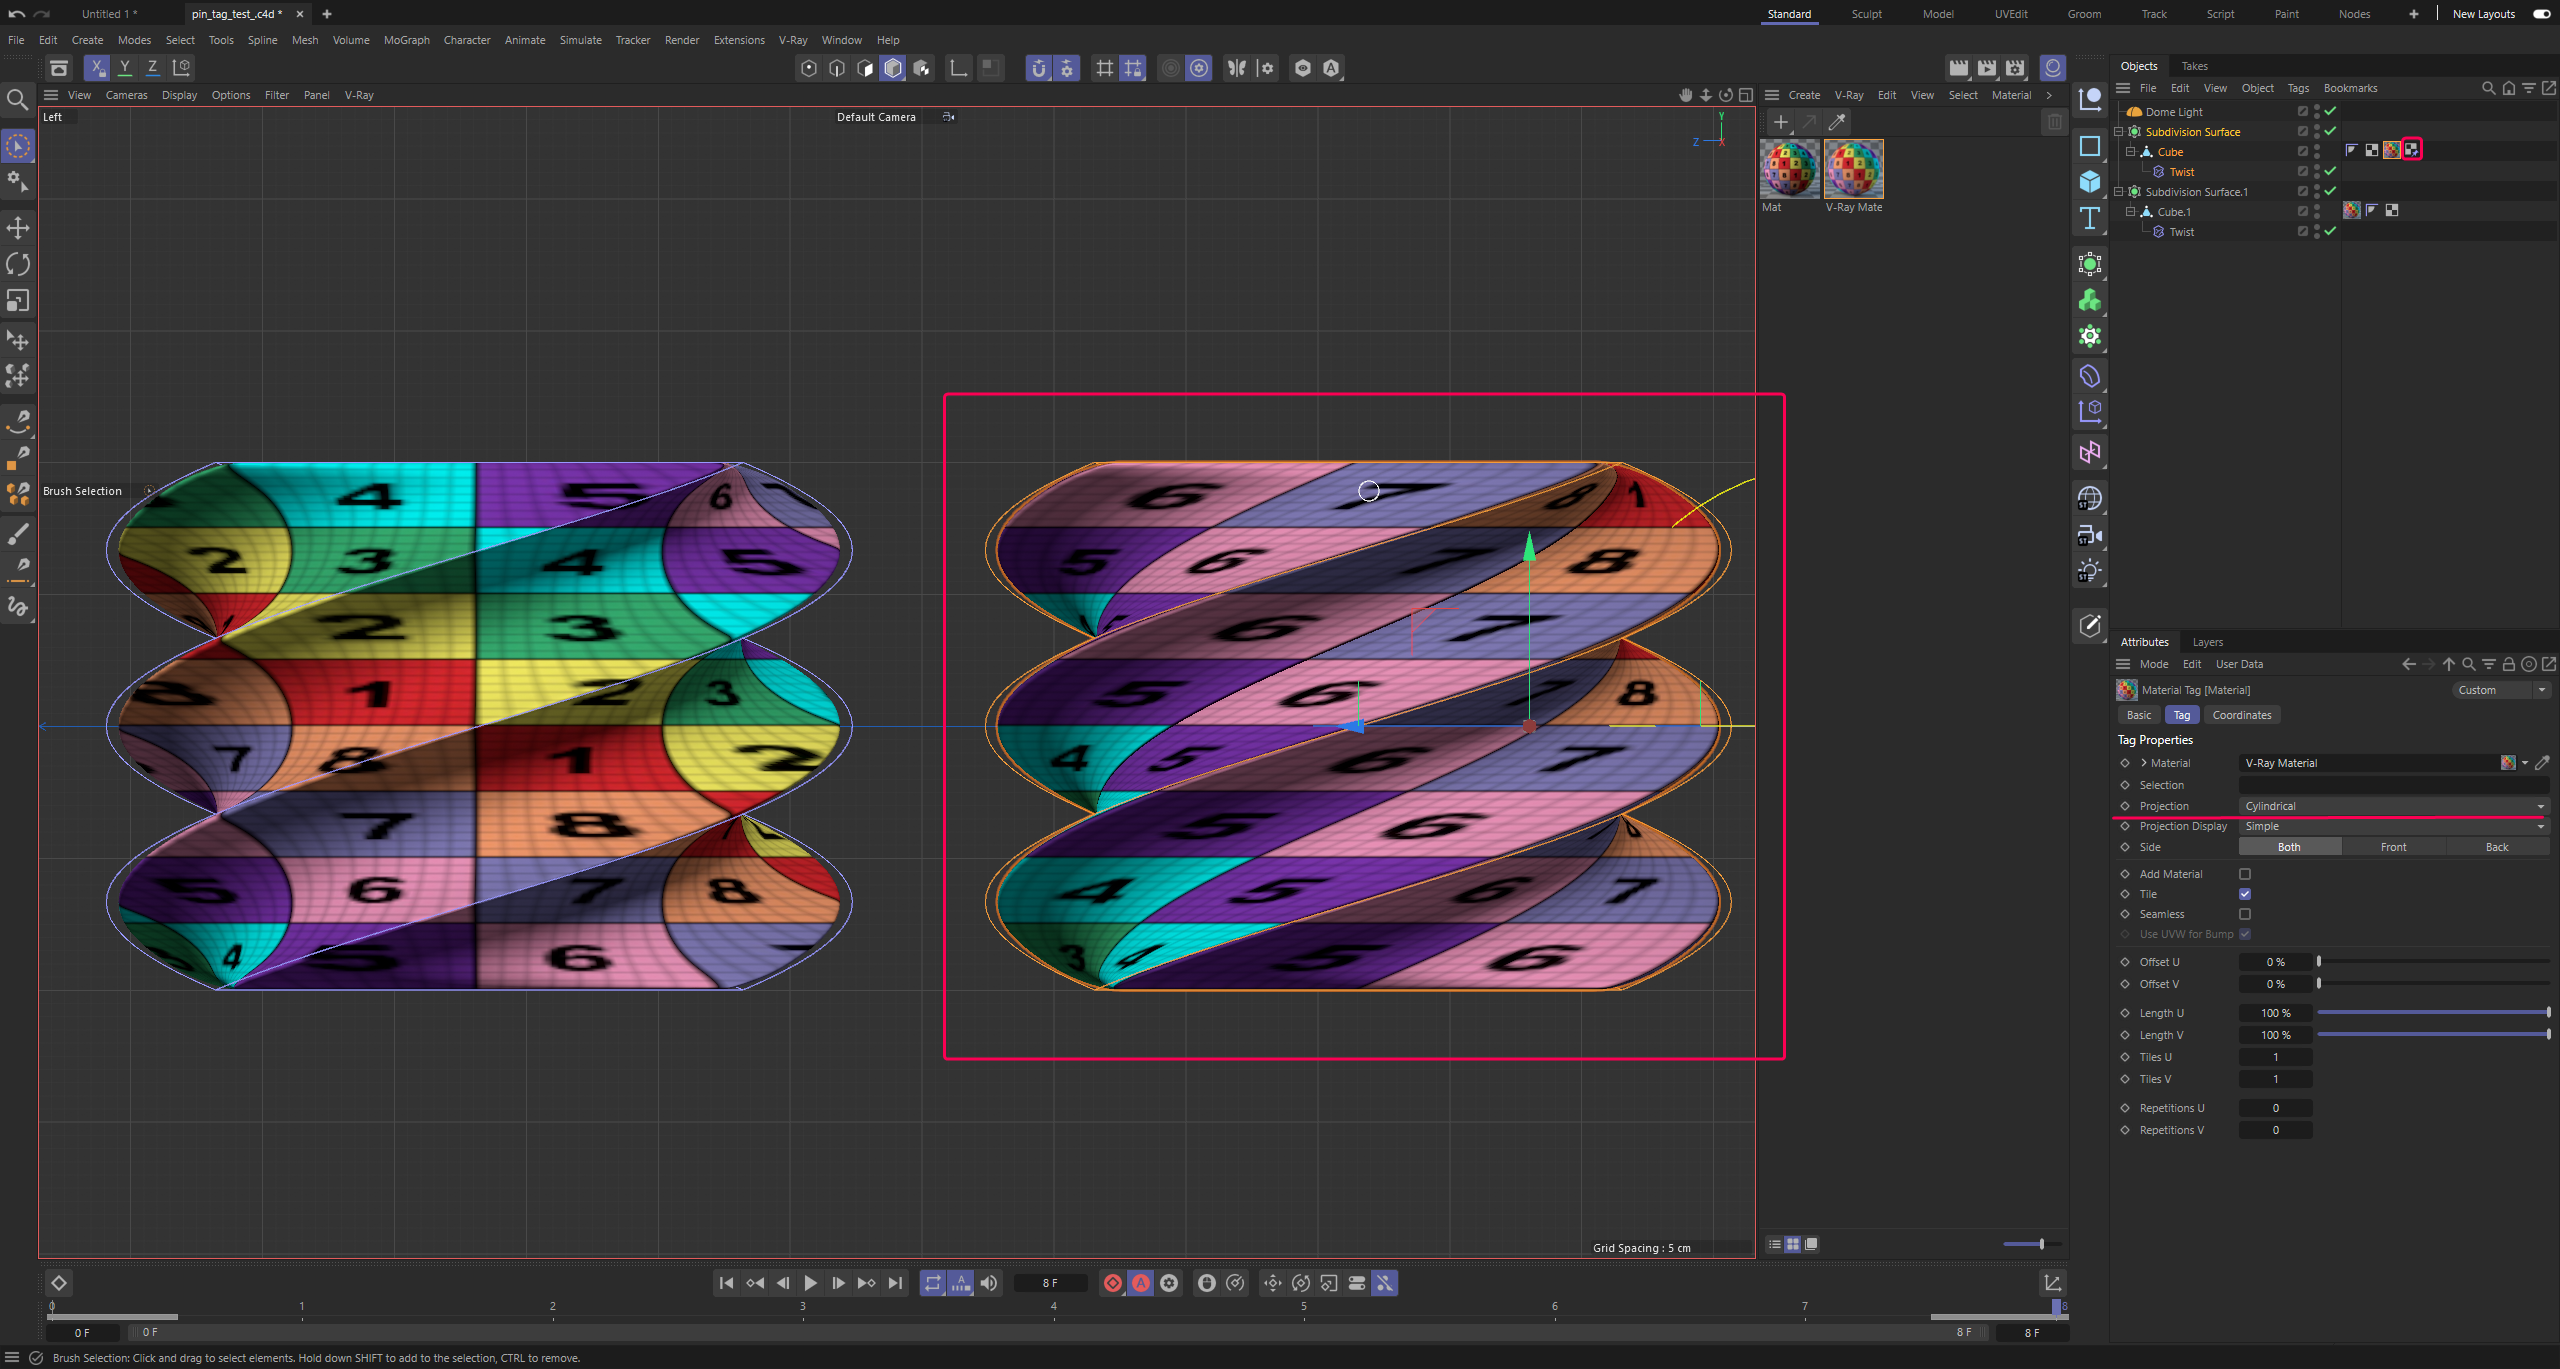Adjust material thumbnail size slider
Image resolution: width=2560 pixels, height=1369 pixels.
[2031, 1244]
